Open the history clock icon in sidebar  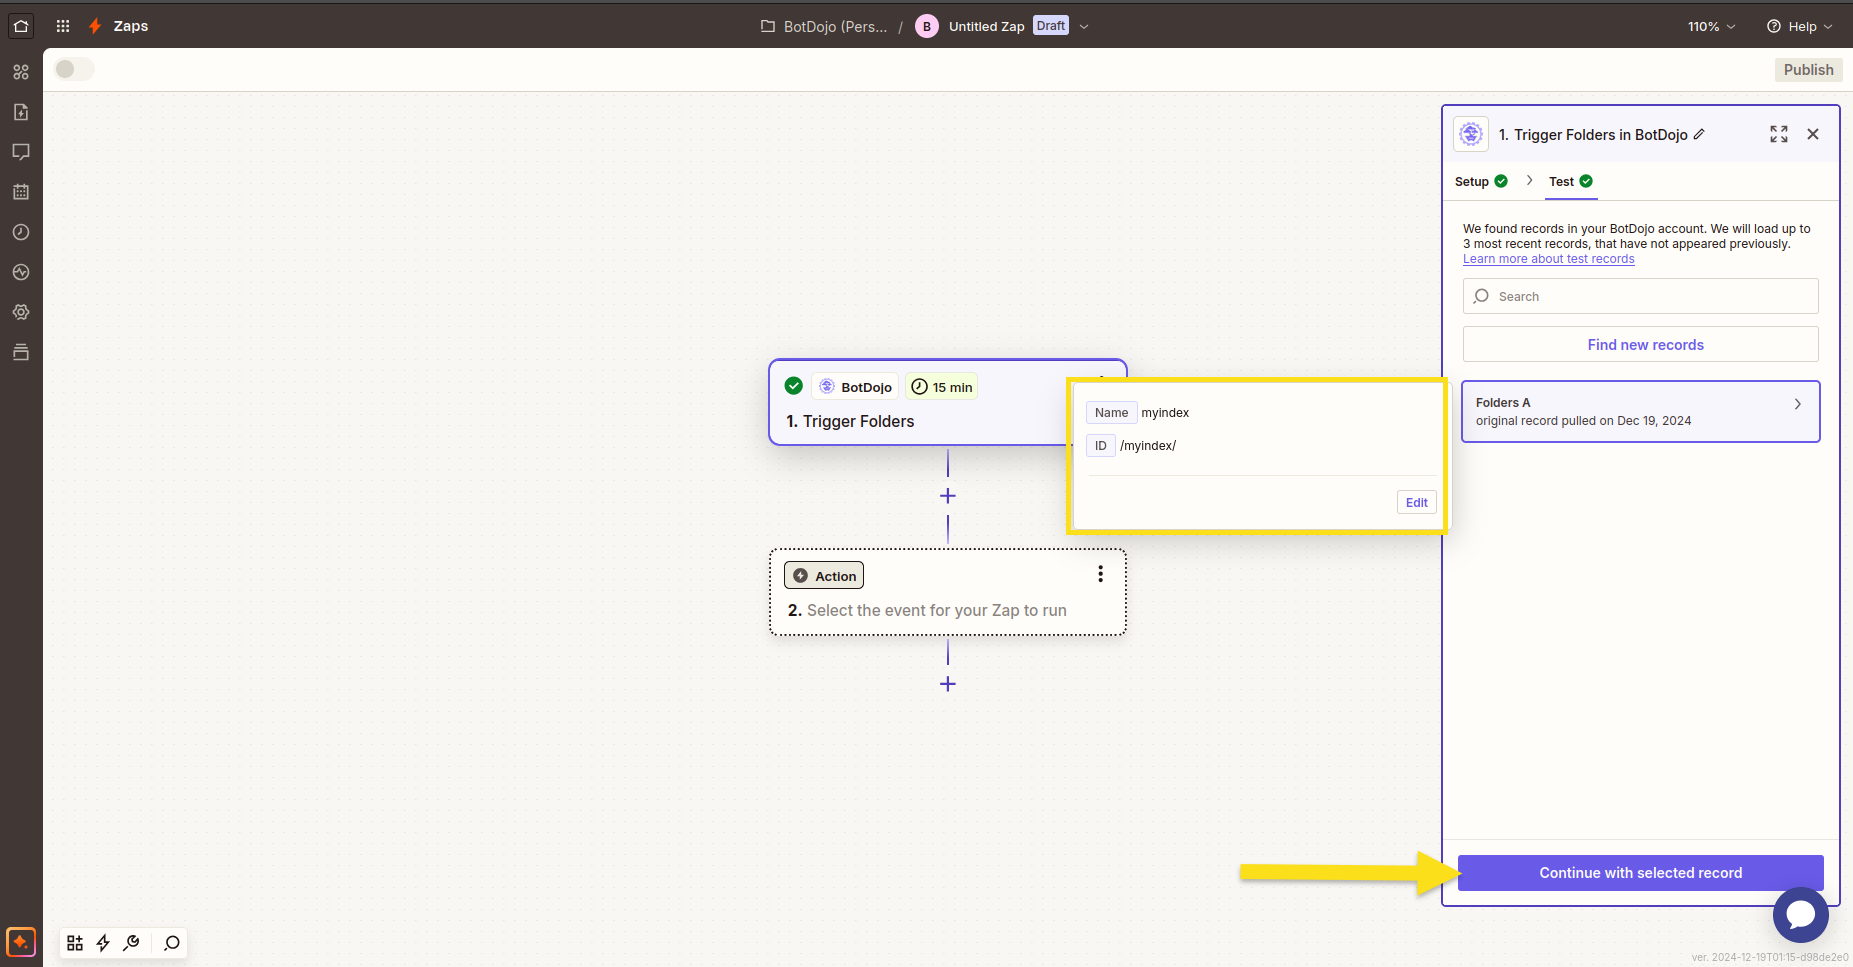click(21, 232)
